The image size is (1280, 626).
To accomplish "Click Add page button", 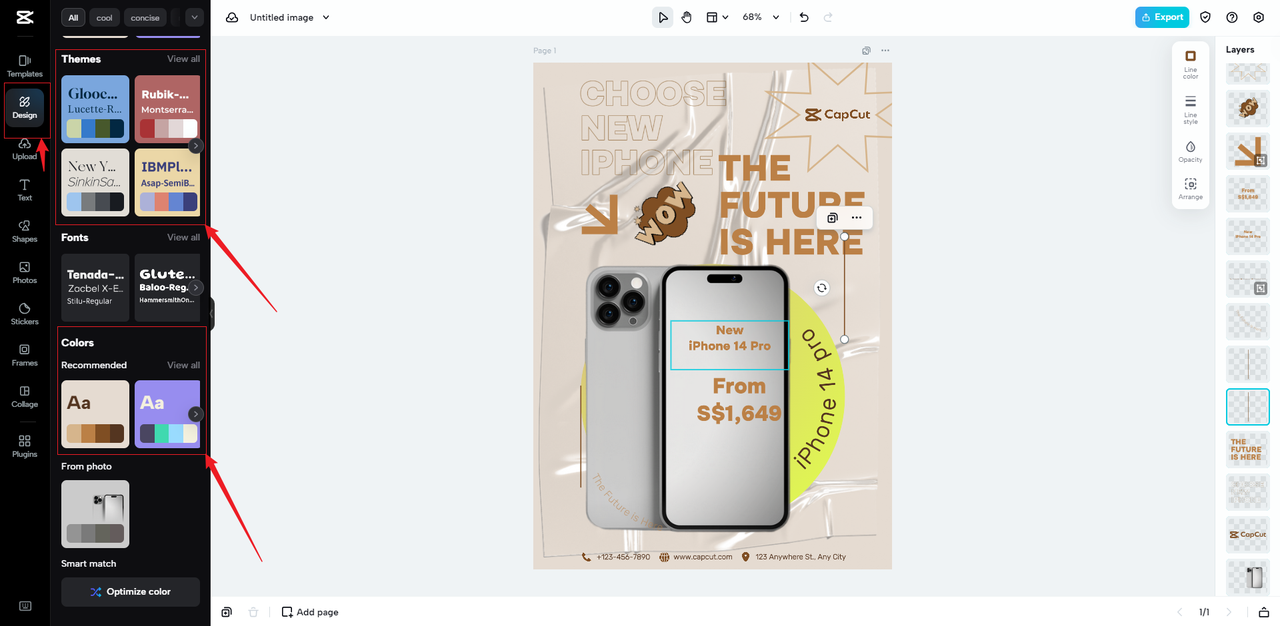I will [x=310, y=612].
